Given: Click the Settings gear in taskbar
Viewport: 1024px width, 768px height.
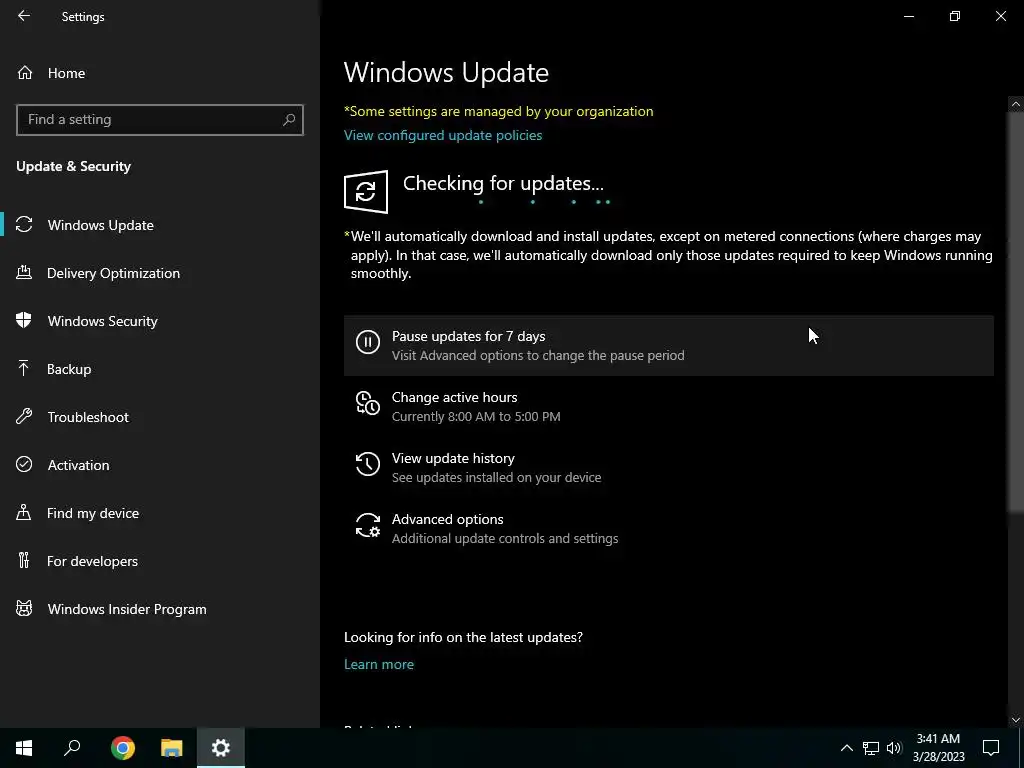Looking at the screenshot, I should (221, 748).
